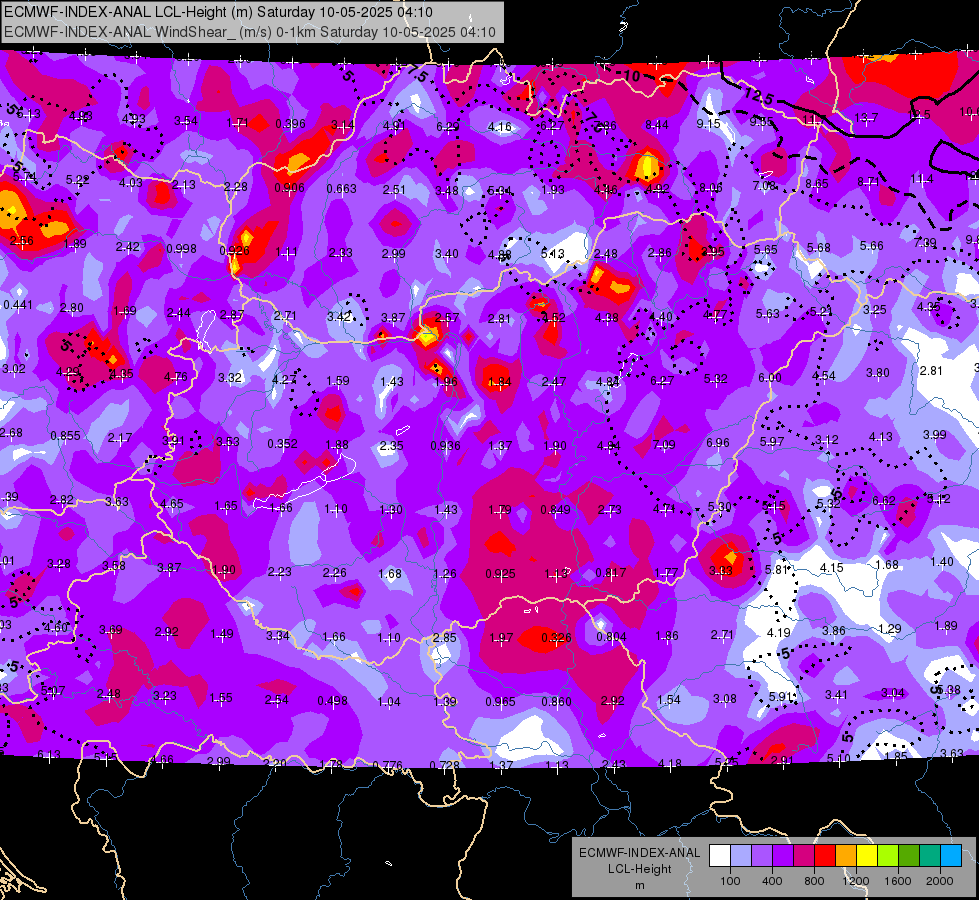Click the wind shear value 0.728
Viewport: 979px width, 900px height.
(x=445, y=765)
